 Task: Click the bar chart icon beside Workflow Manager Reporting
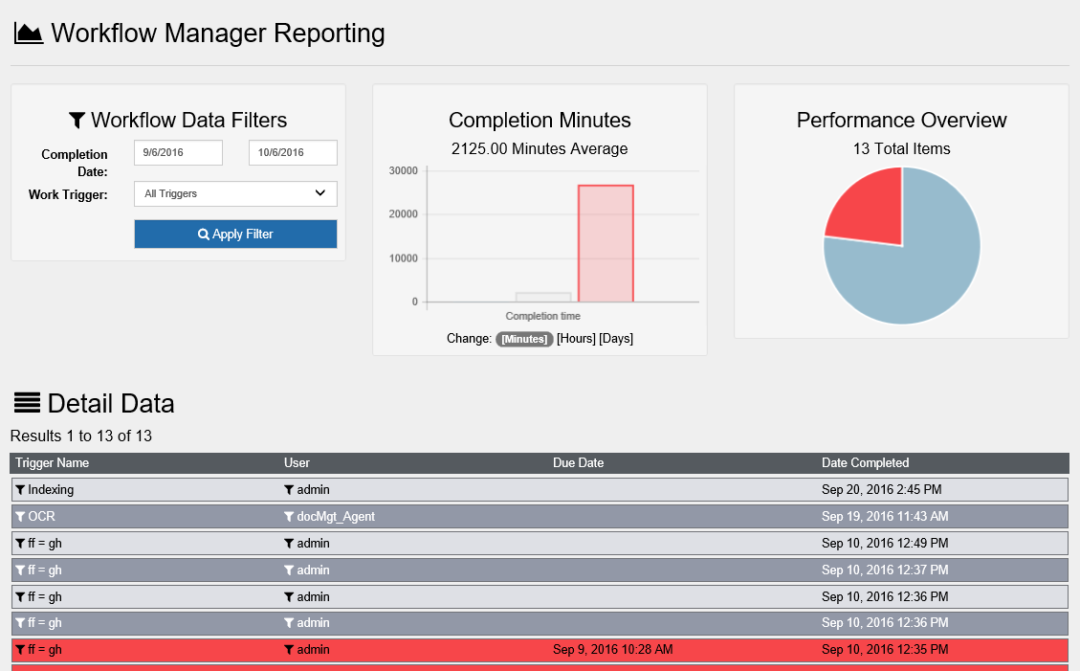pyautogui.click(x=27, y=32)
